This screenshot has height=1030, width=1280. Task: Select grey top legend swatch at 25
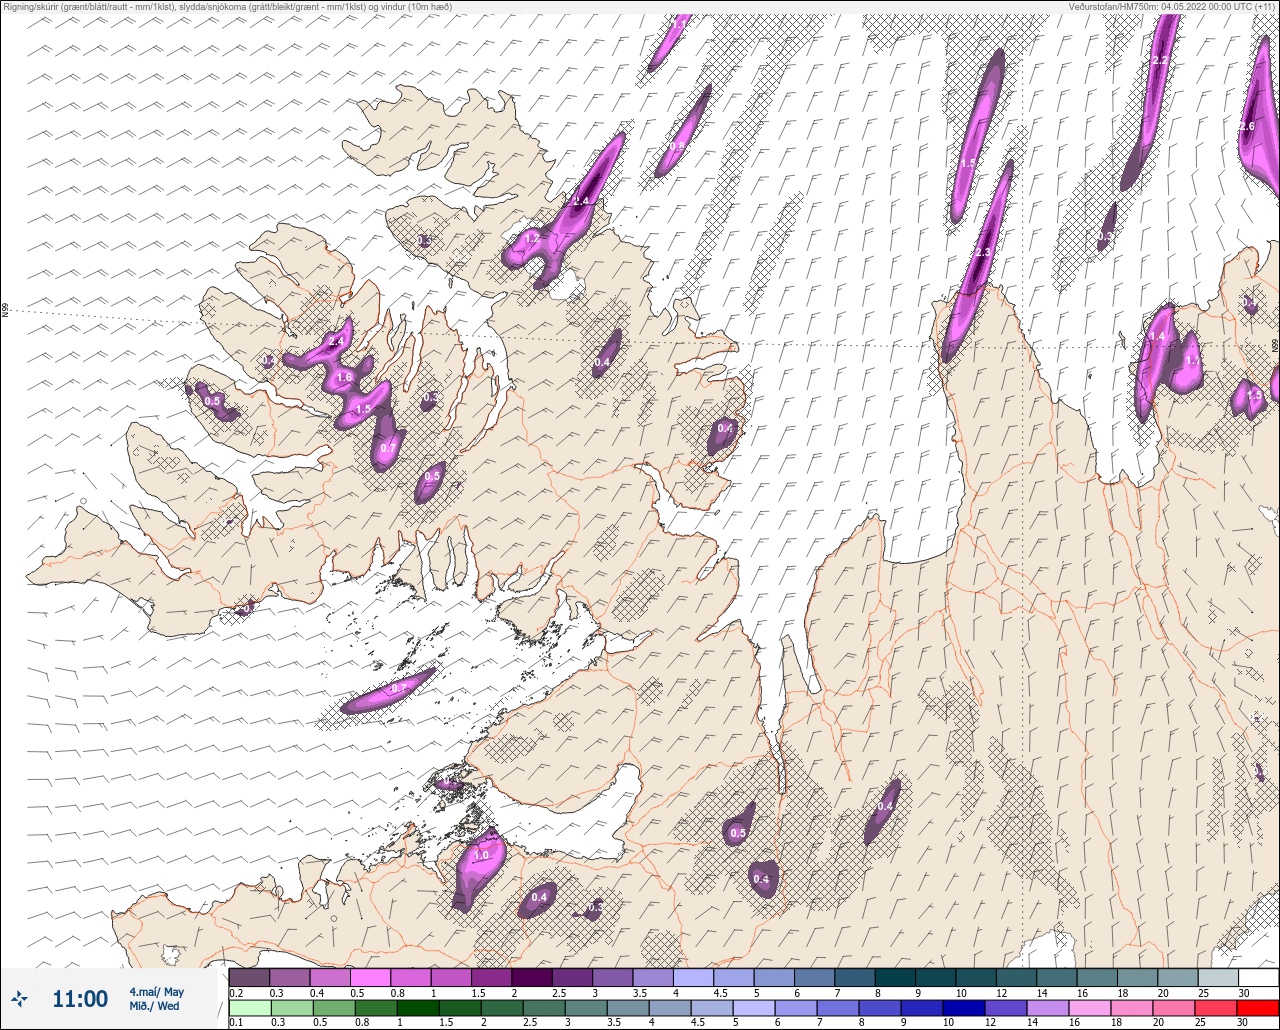coord(1217,977)
